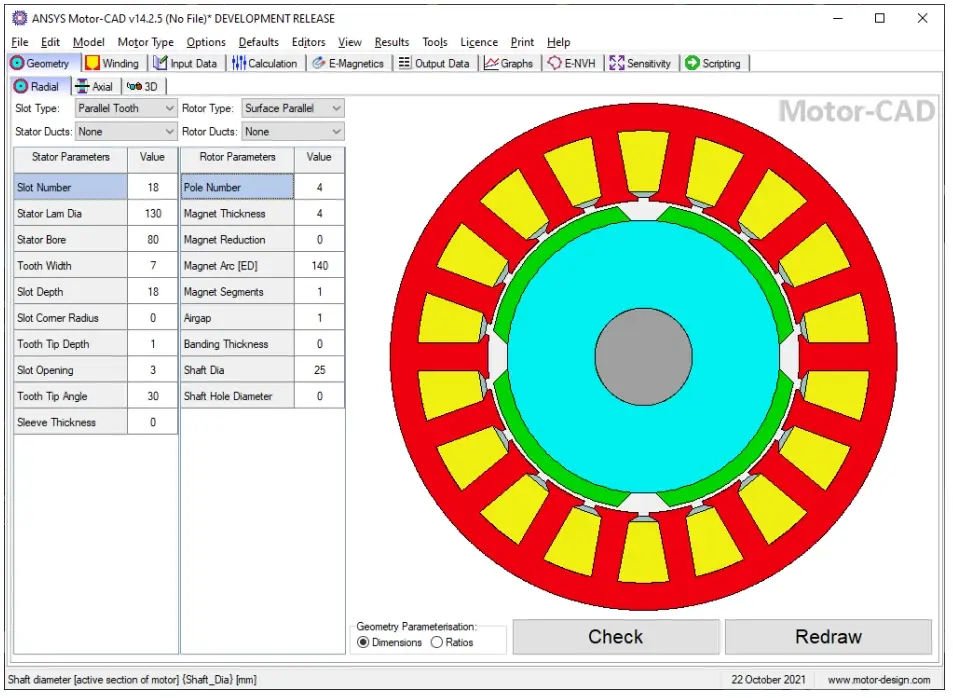Click the Graphs chart icon
Image resolution: width=953 pixels, height=698 pixels.
[x=491, y=63]
